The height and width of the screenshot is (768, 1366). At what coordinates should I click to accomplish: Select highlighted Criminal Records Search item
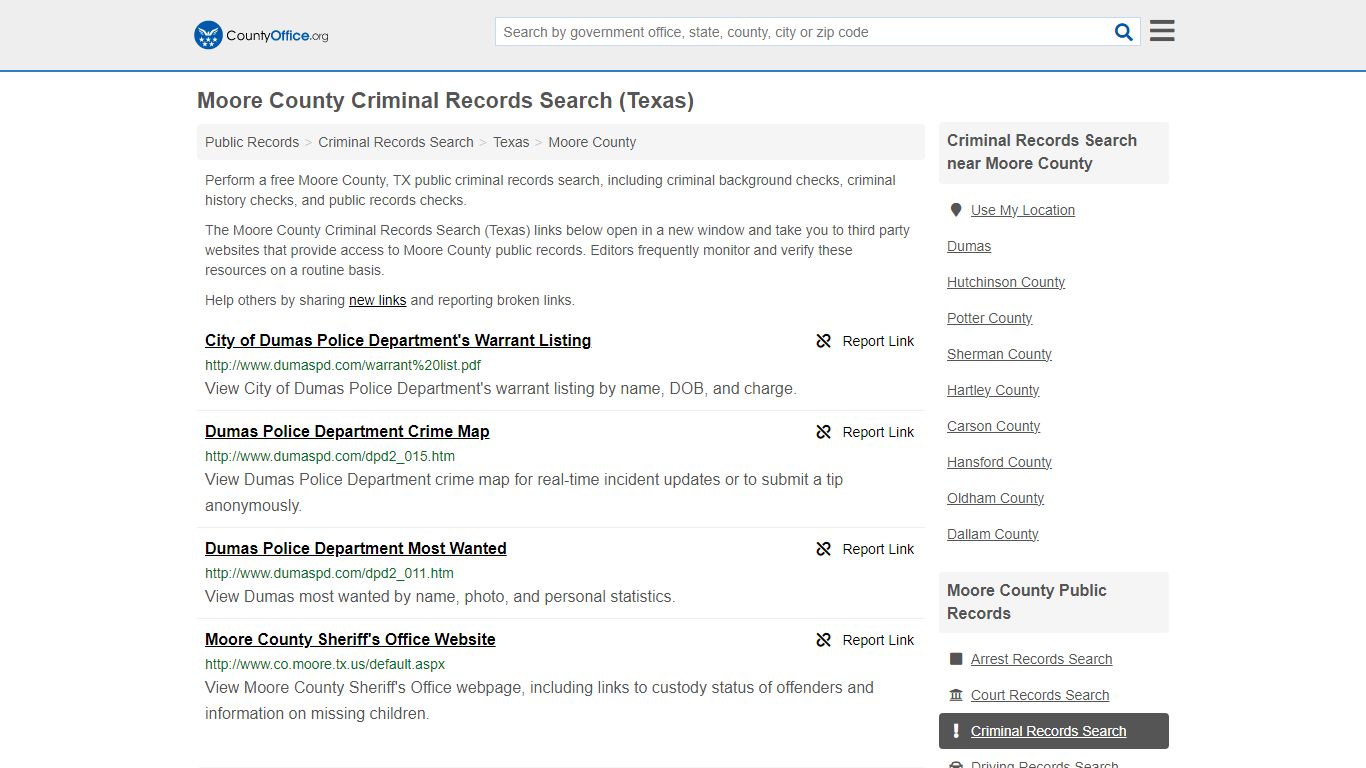tap(1054, 731)
